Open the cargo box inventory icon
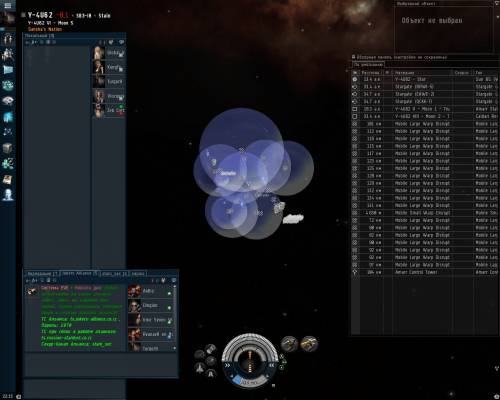 [7, 148]
